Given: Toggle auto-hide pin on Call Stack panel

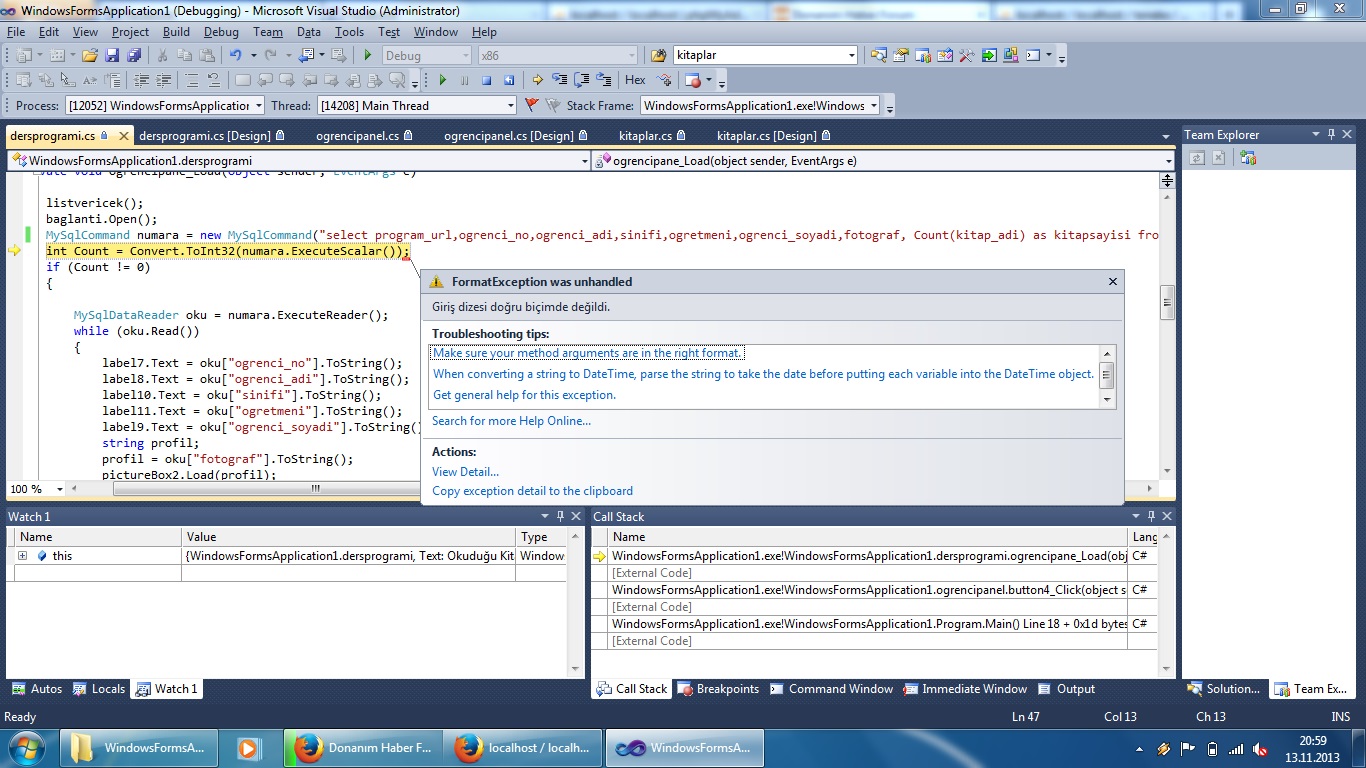Looking at the screenshot, I should tap(1150, 516).
